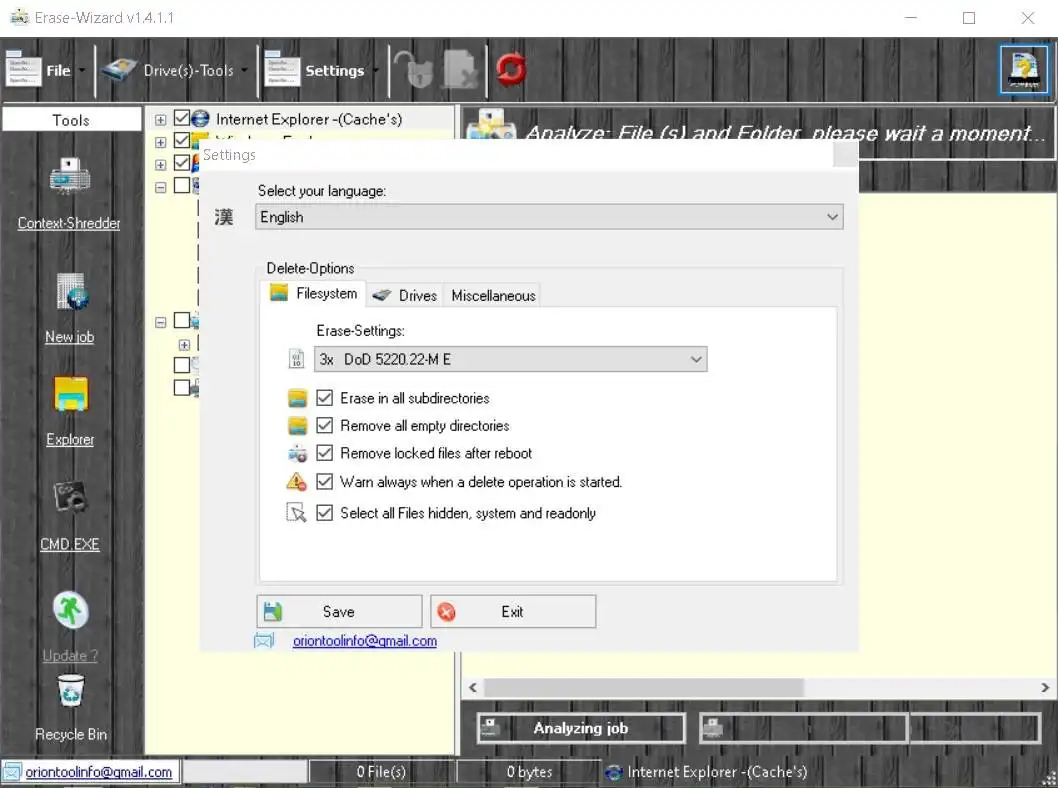The height and width of the screenshot is (788, 1058).
Task: Click the language kanji icon
Action: pyautogui.click(x=224, y=217)
